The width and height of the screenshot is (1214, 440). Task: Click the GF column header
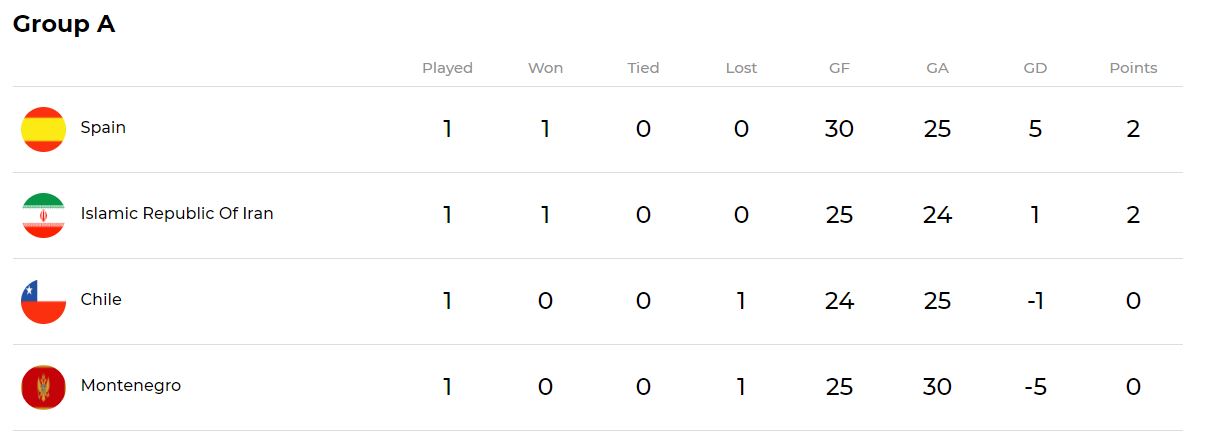839,68
